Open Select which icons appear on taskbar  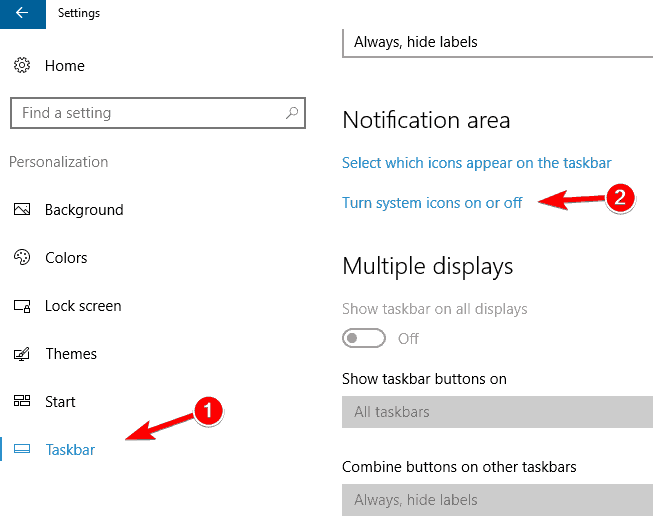(x=476, y=162)
